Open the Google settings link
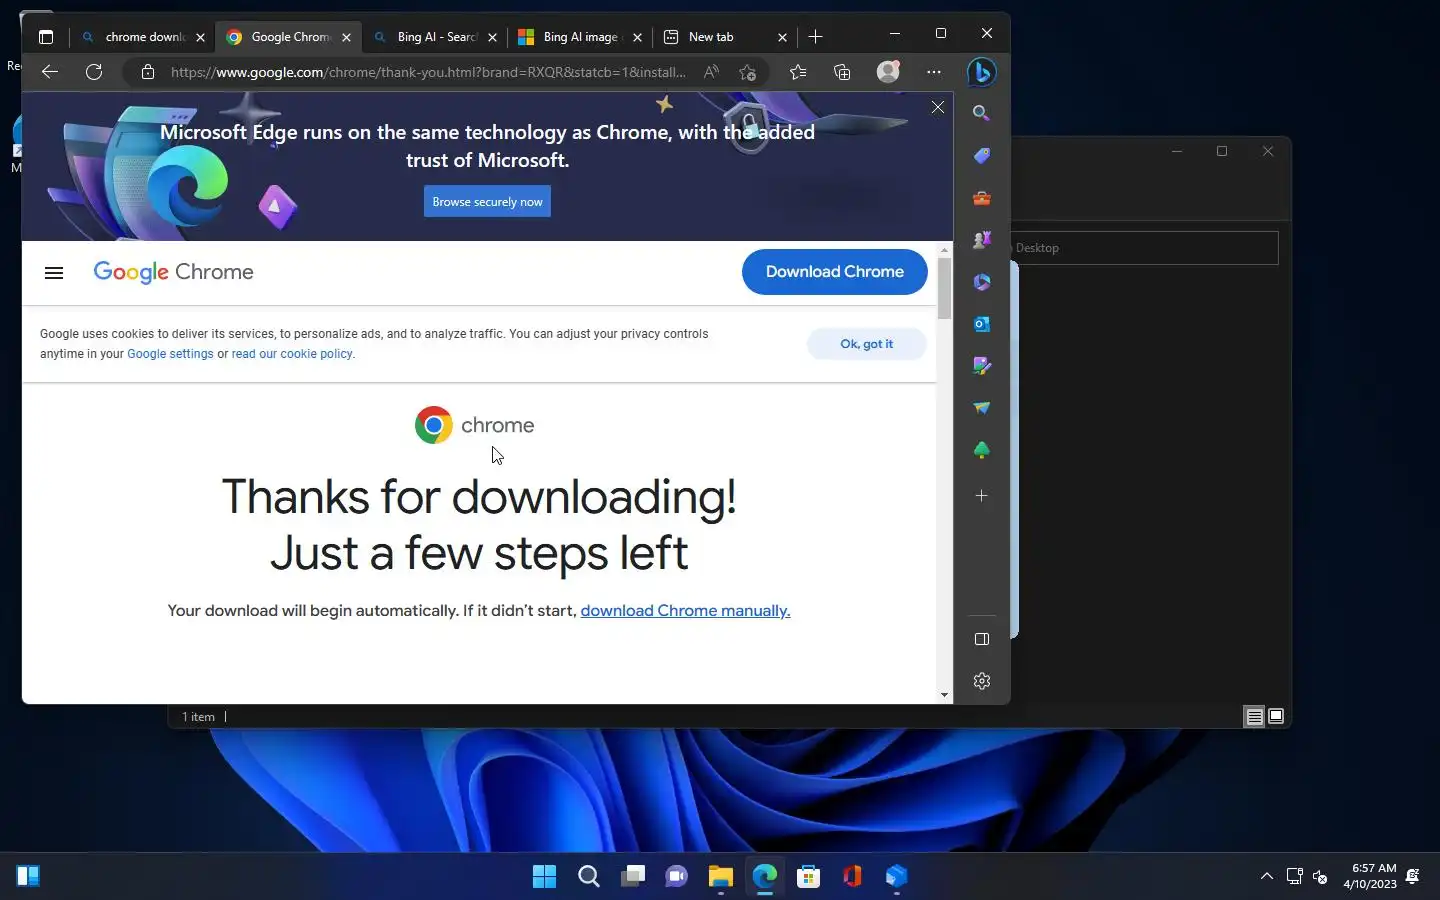 170,354
